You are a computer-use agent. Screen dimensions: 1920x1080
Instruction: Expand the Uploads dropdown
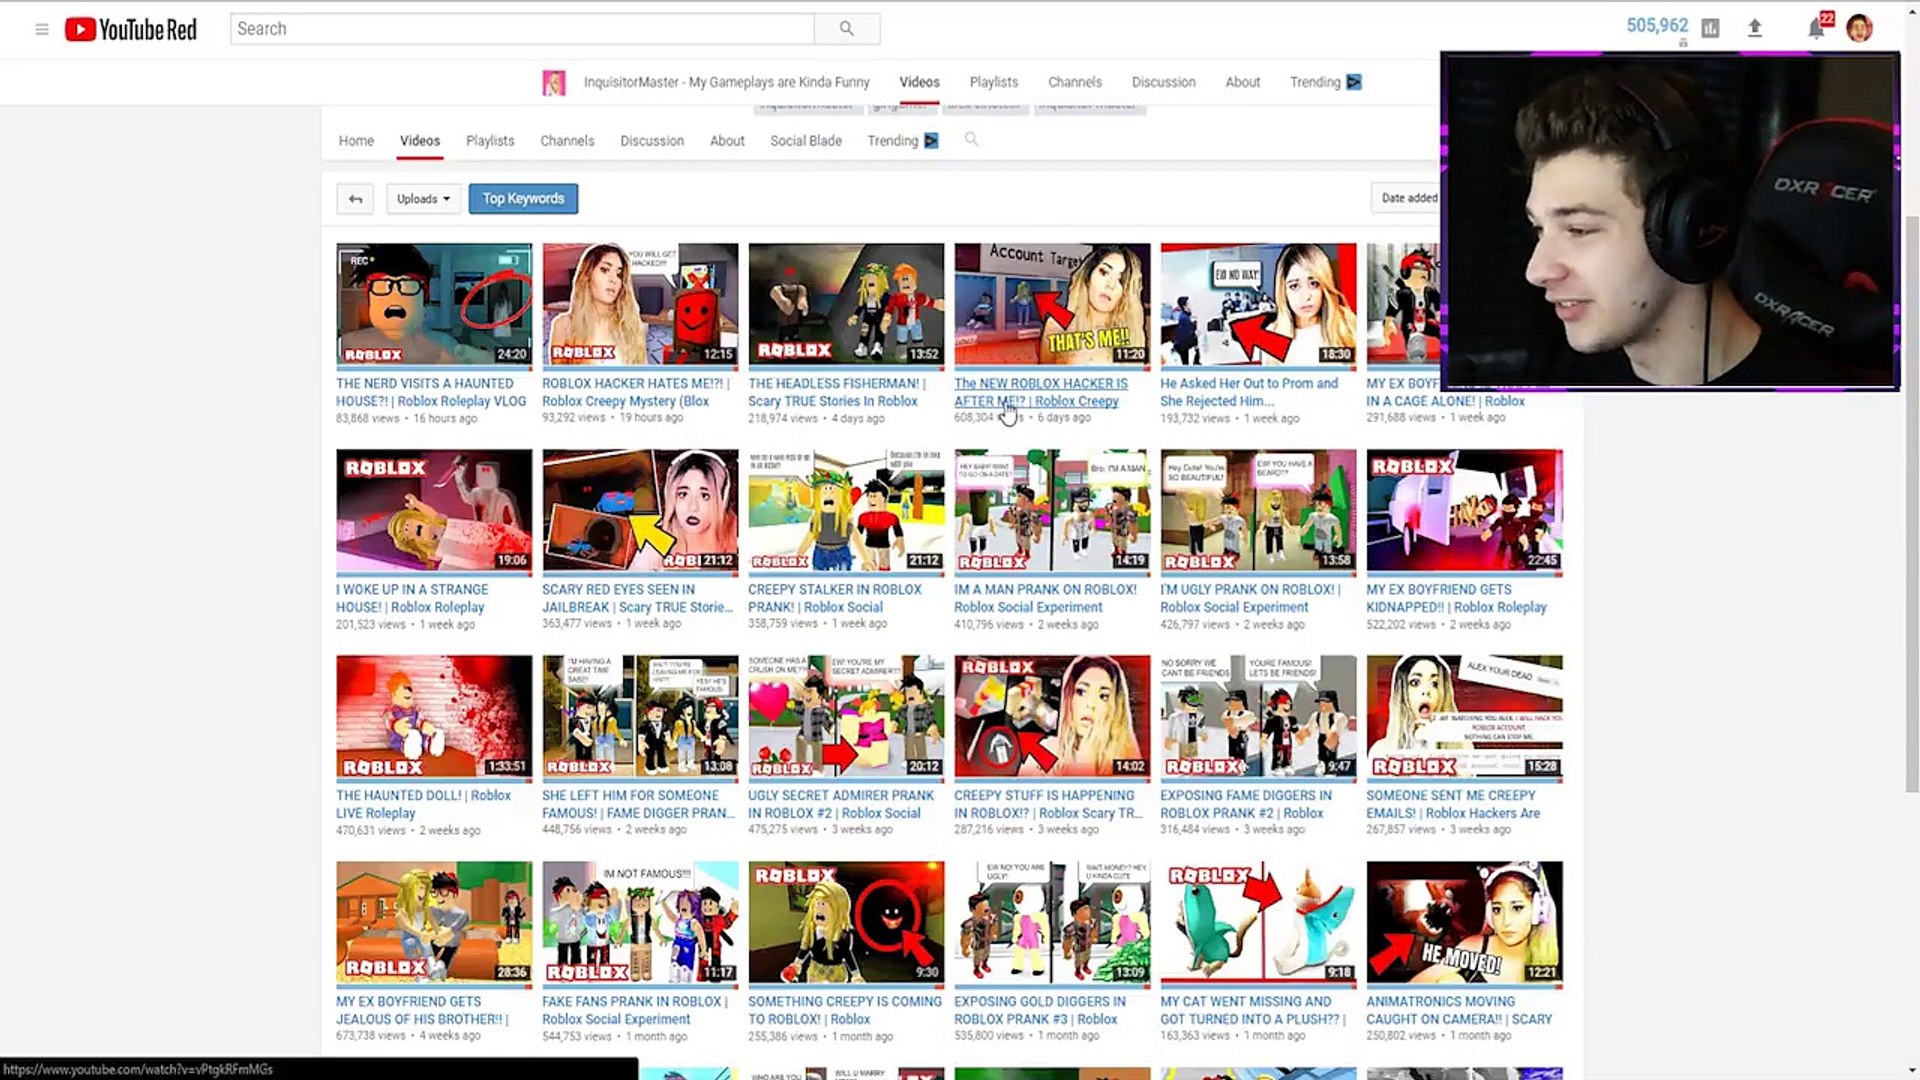pyautogui.click(x=423, y=199)
